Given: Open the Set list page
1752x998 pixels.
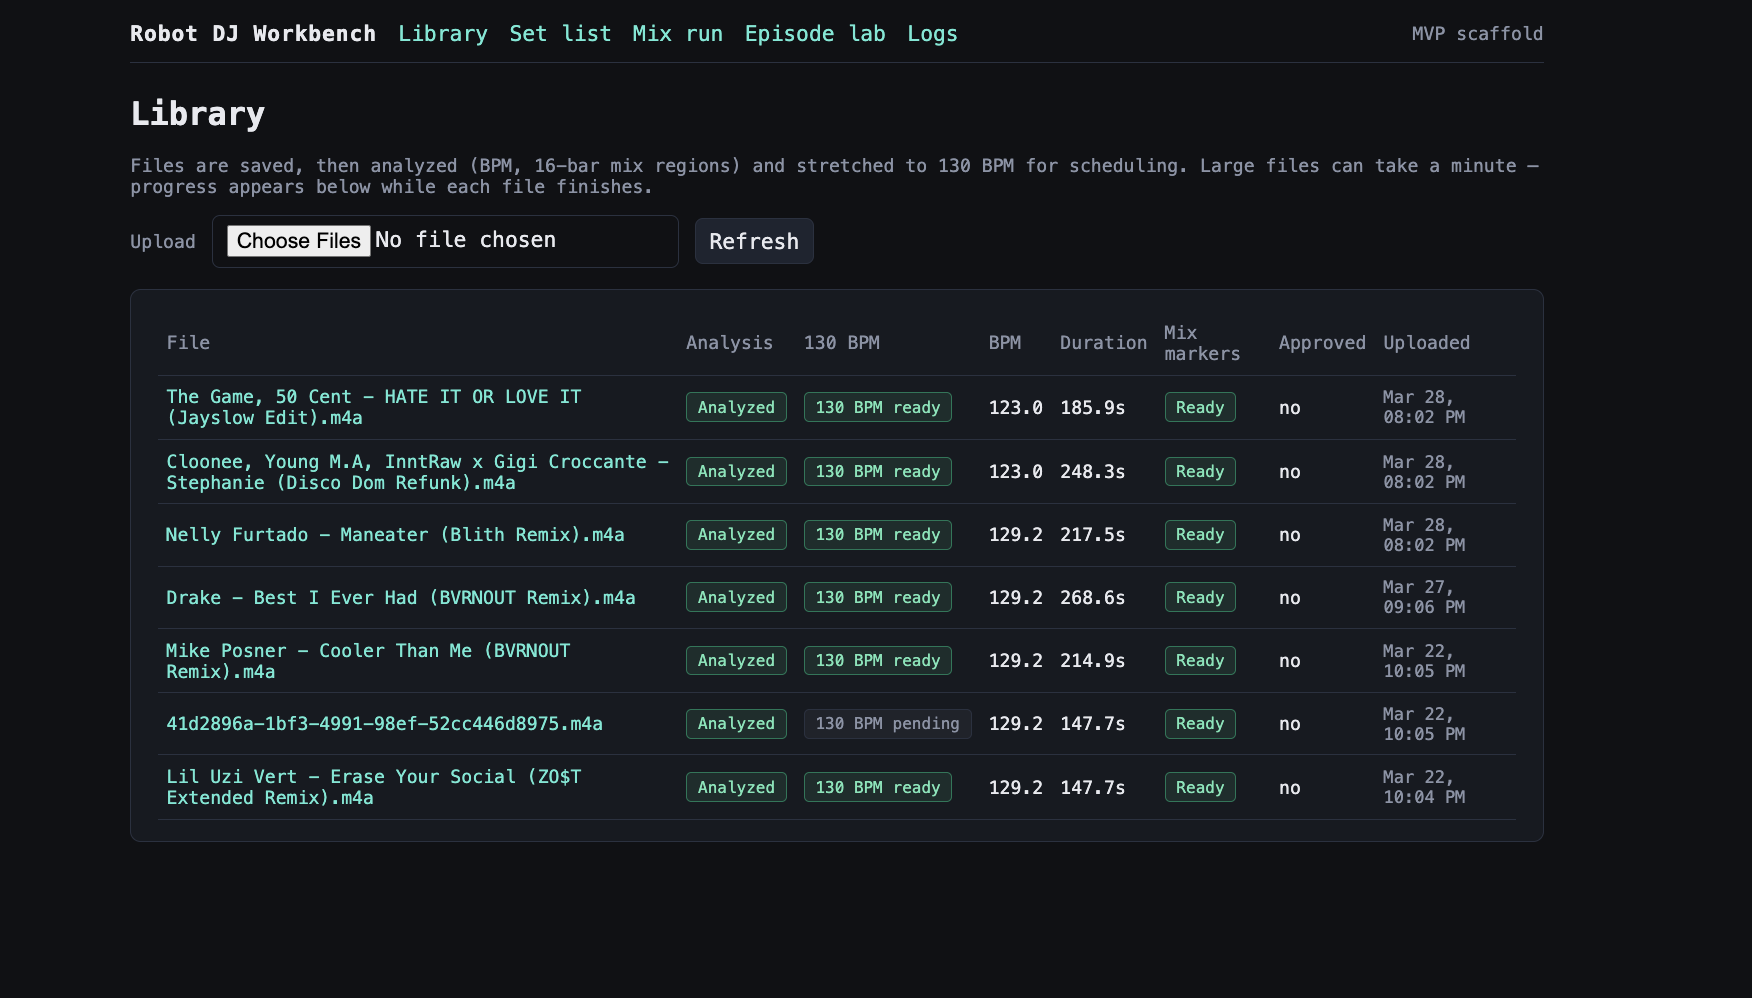Looking at the screenshot, I should tap(559, 33).
